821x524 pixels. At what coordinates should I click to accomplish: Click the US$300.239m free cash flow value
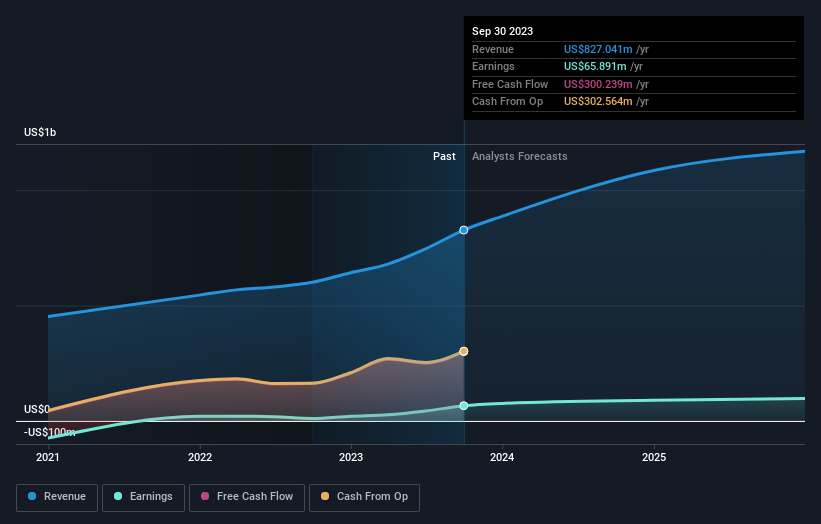[x=598, y=84]
